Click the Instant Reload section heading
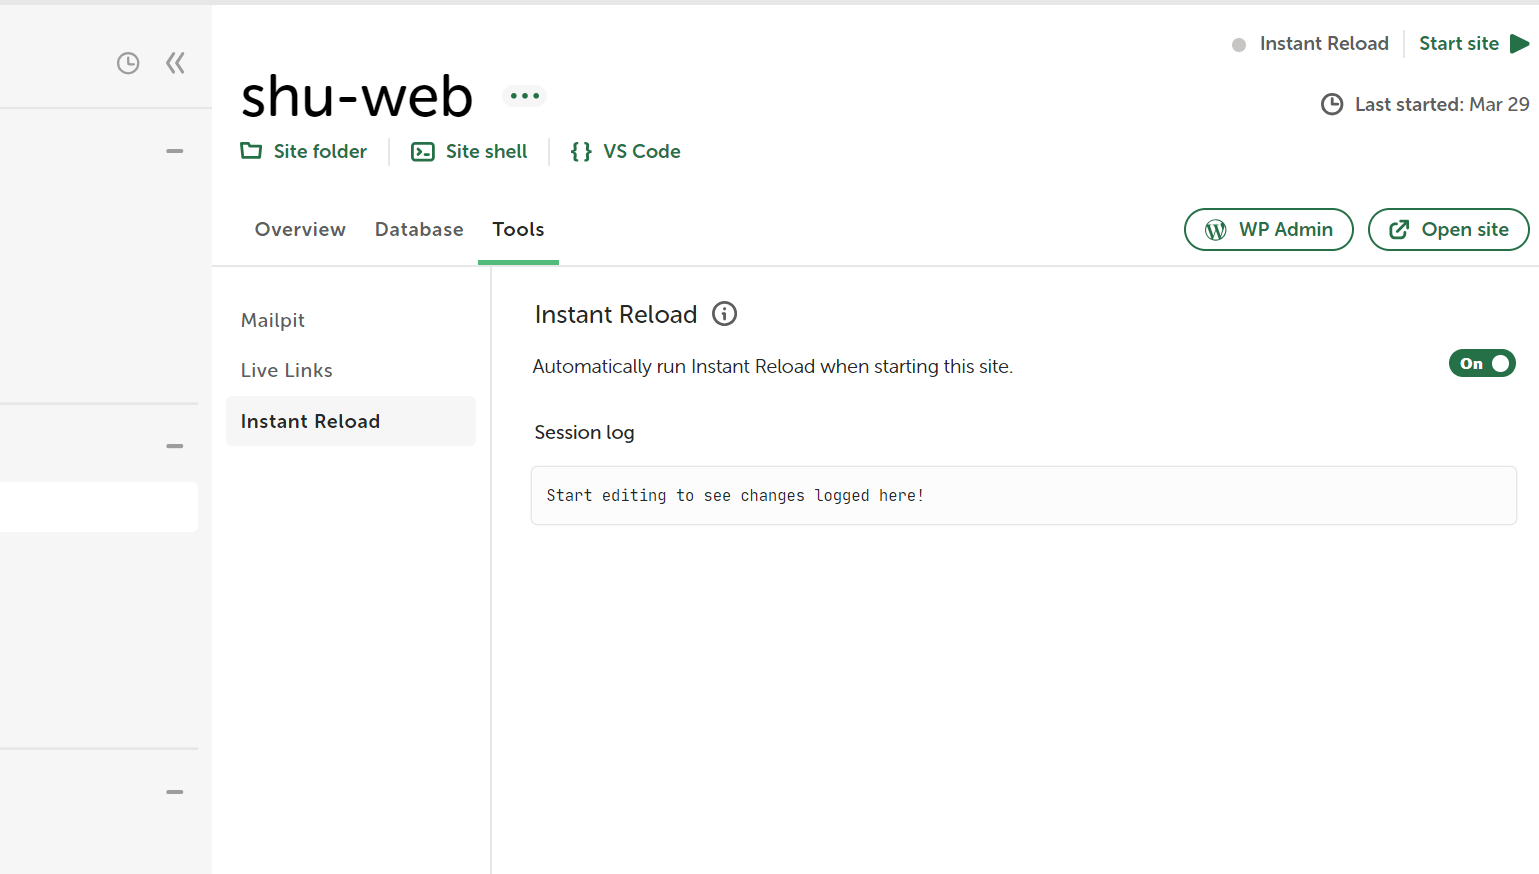 [x=616, y=314]
